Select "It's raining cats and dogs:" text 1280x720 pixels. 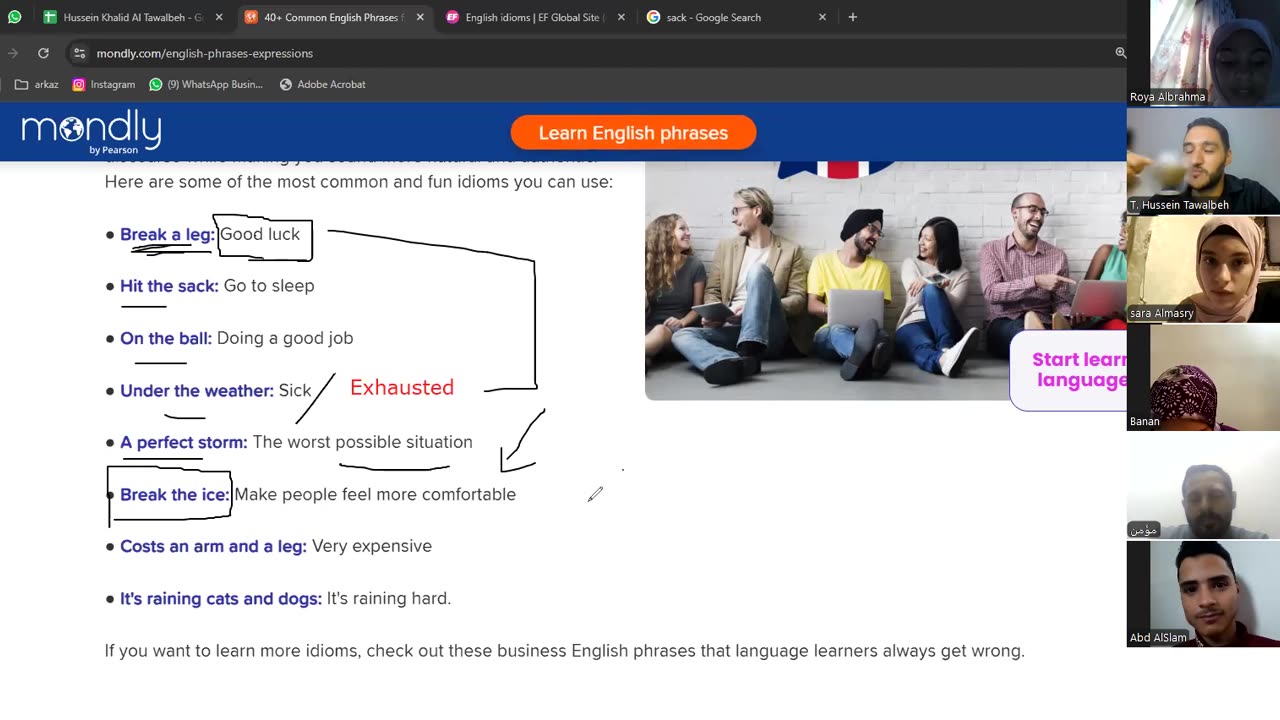coord(221,598)
